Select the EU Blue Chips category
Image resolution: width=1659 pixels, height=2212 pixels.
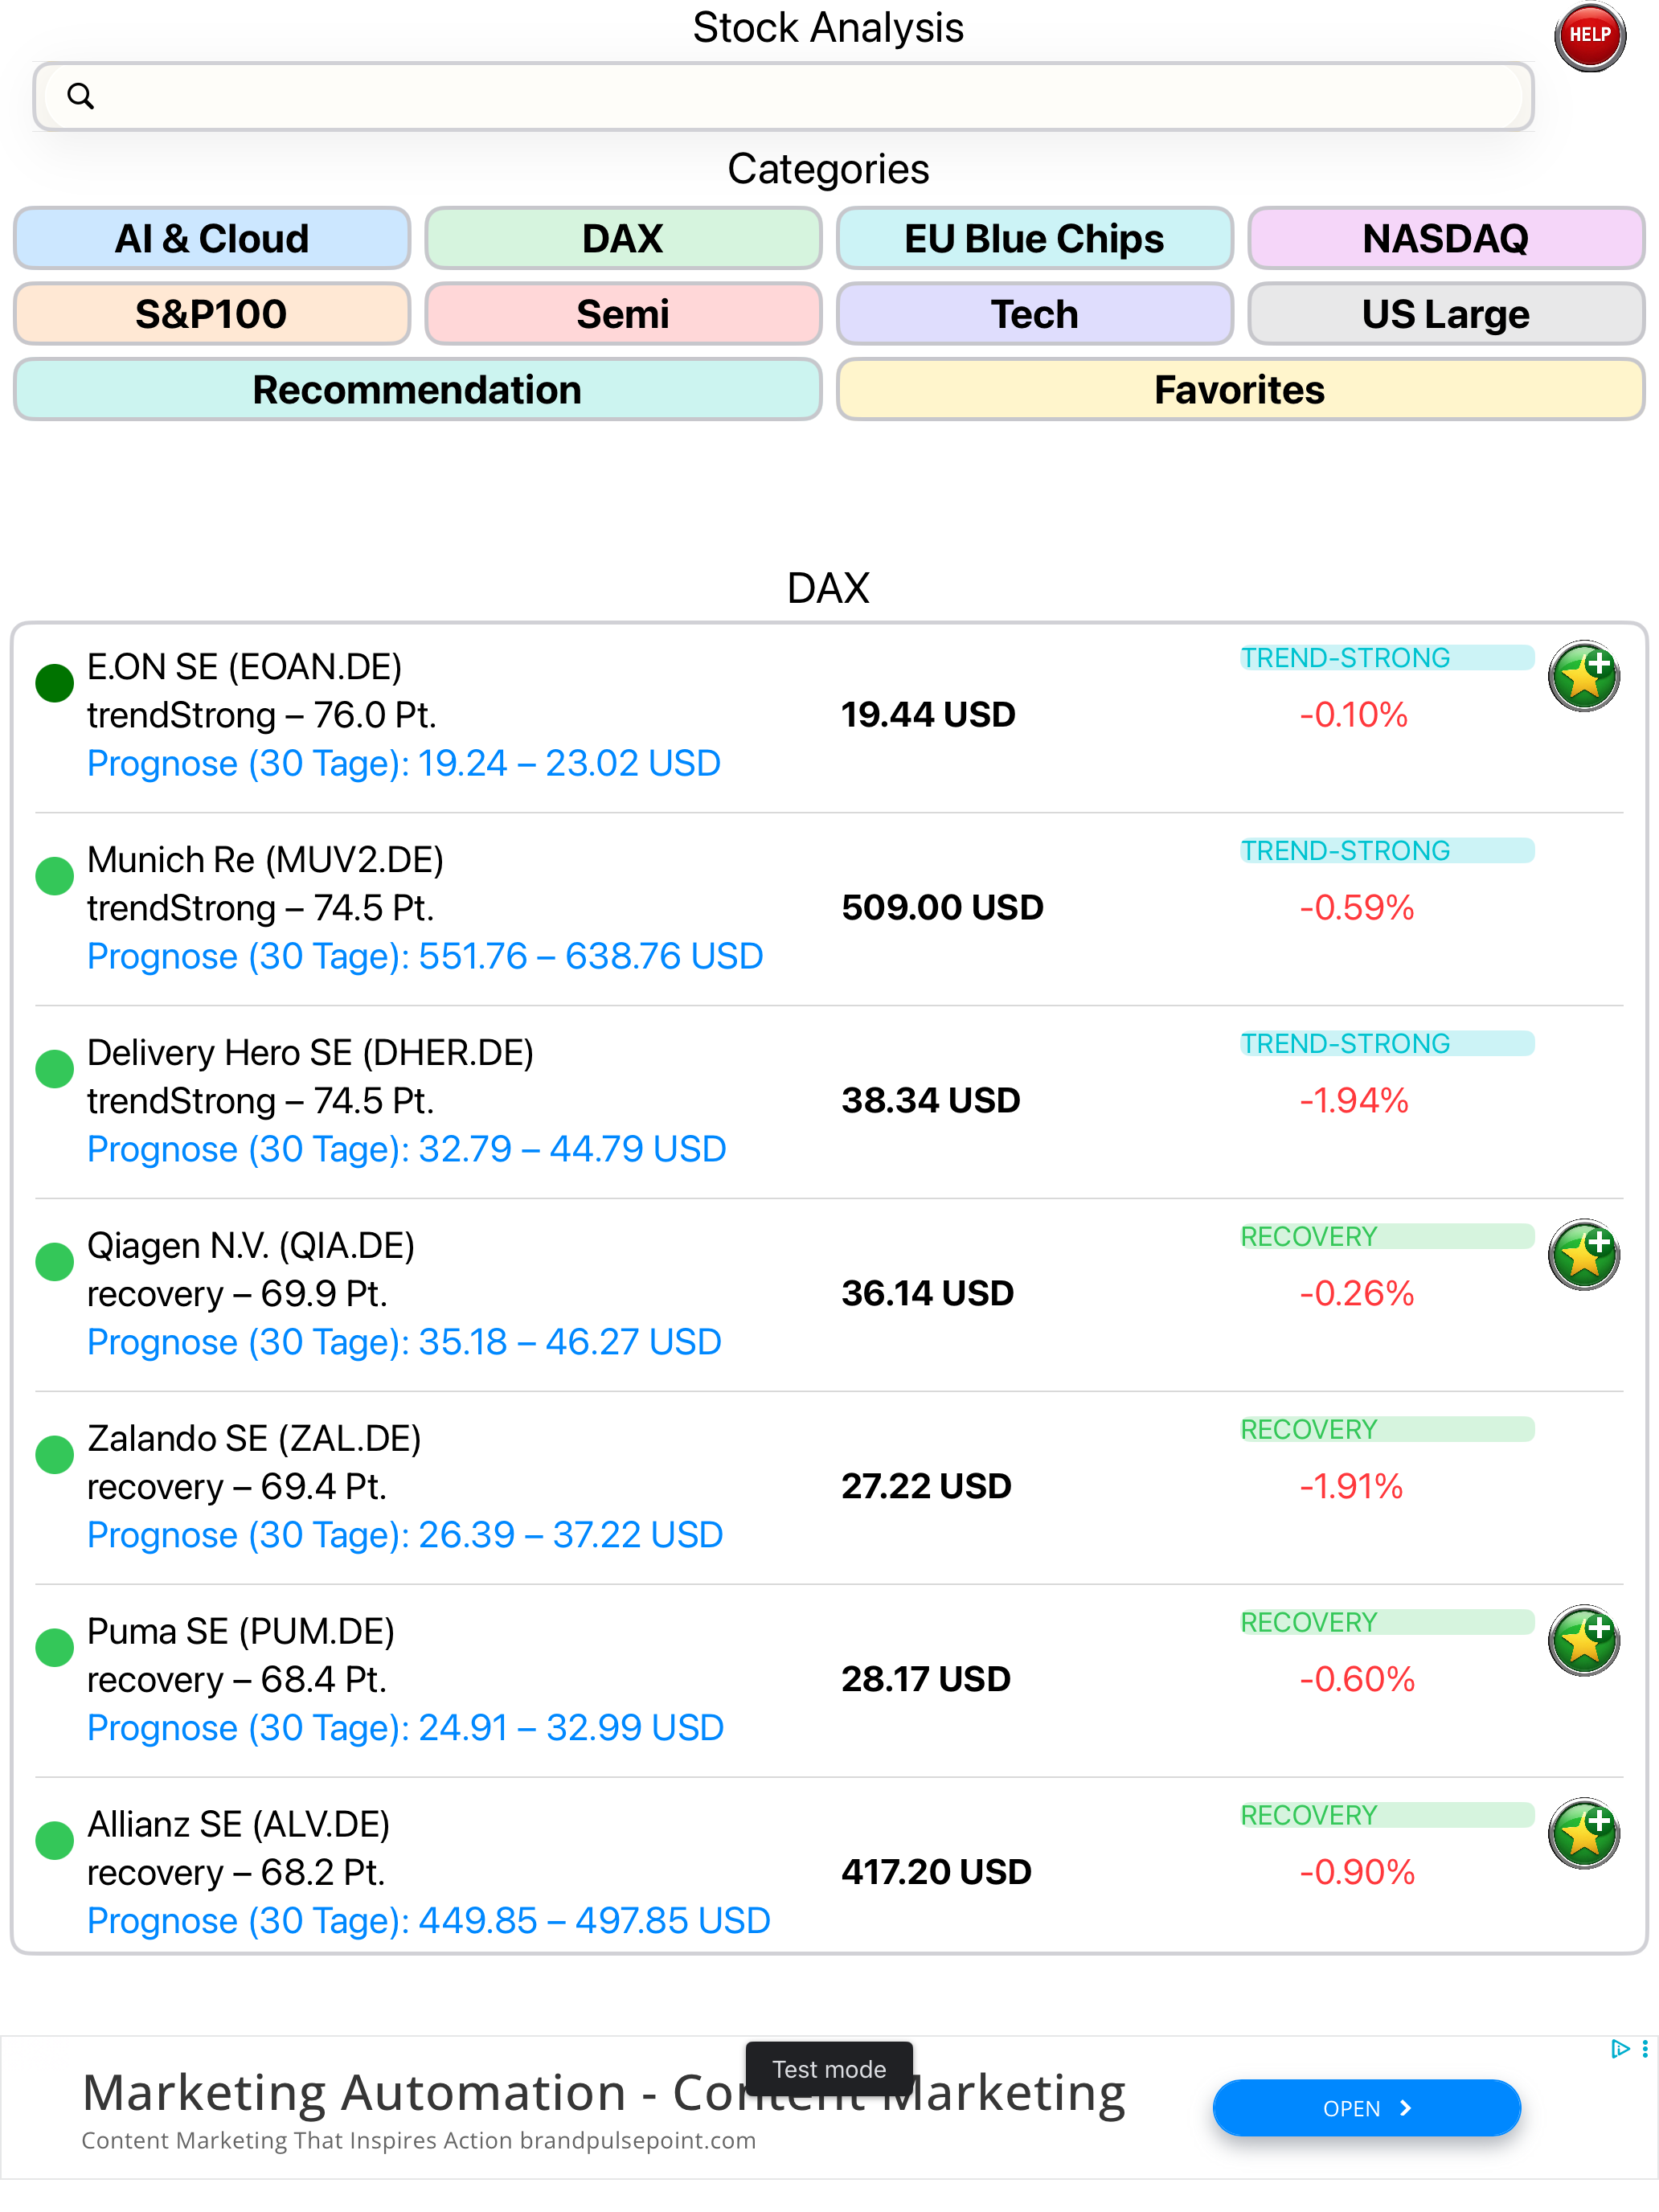1035,239
